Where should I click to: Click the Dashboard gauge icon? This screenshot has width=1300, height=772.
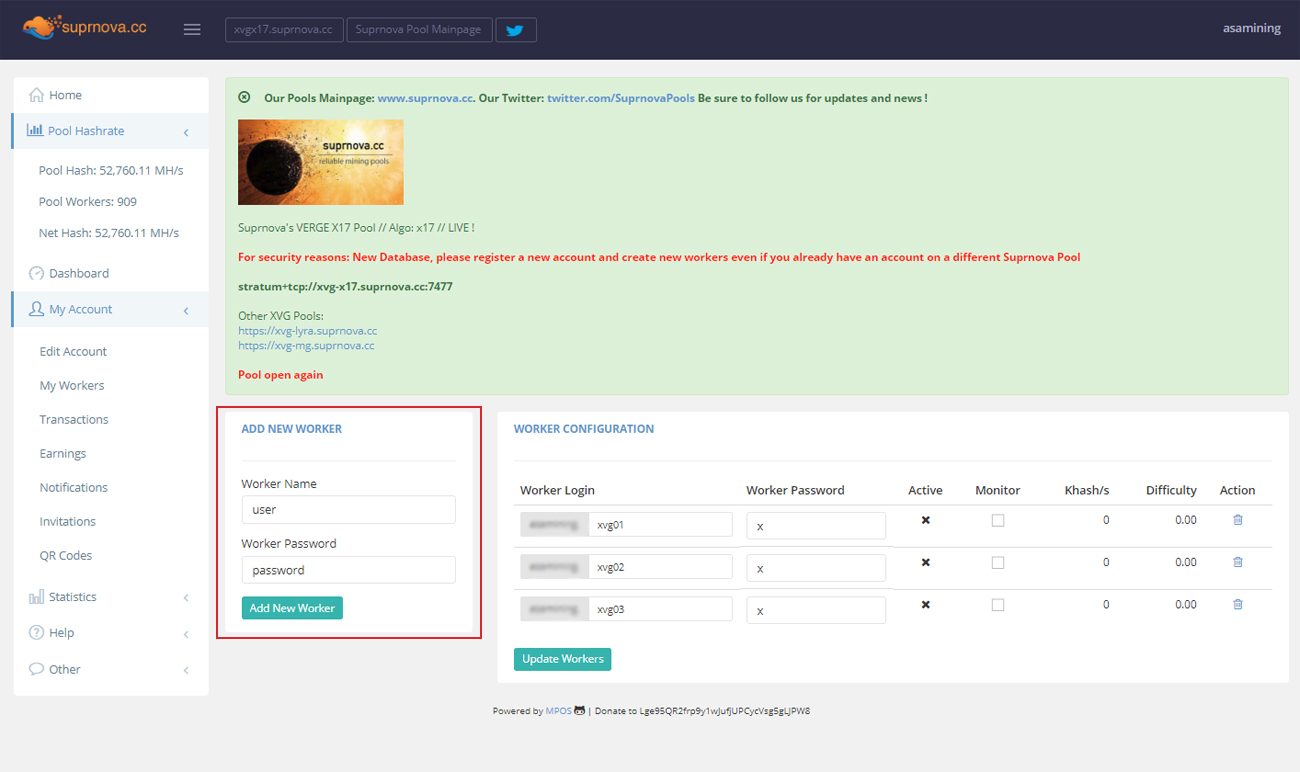tap(37, 273)
